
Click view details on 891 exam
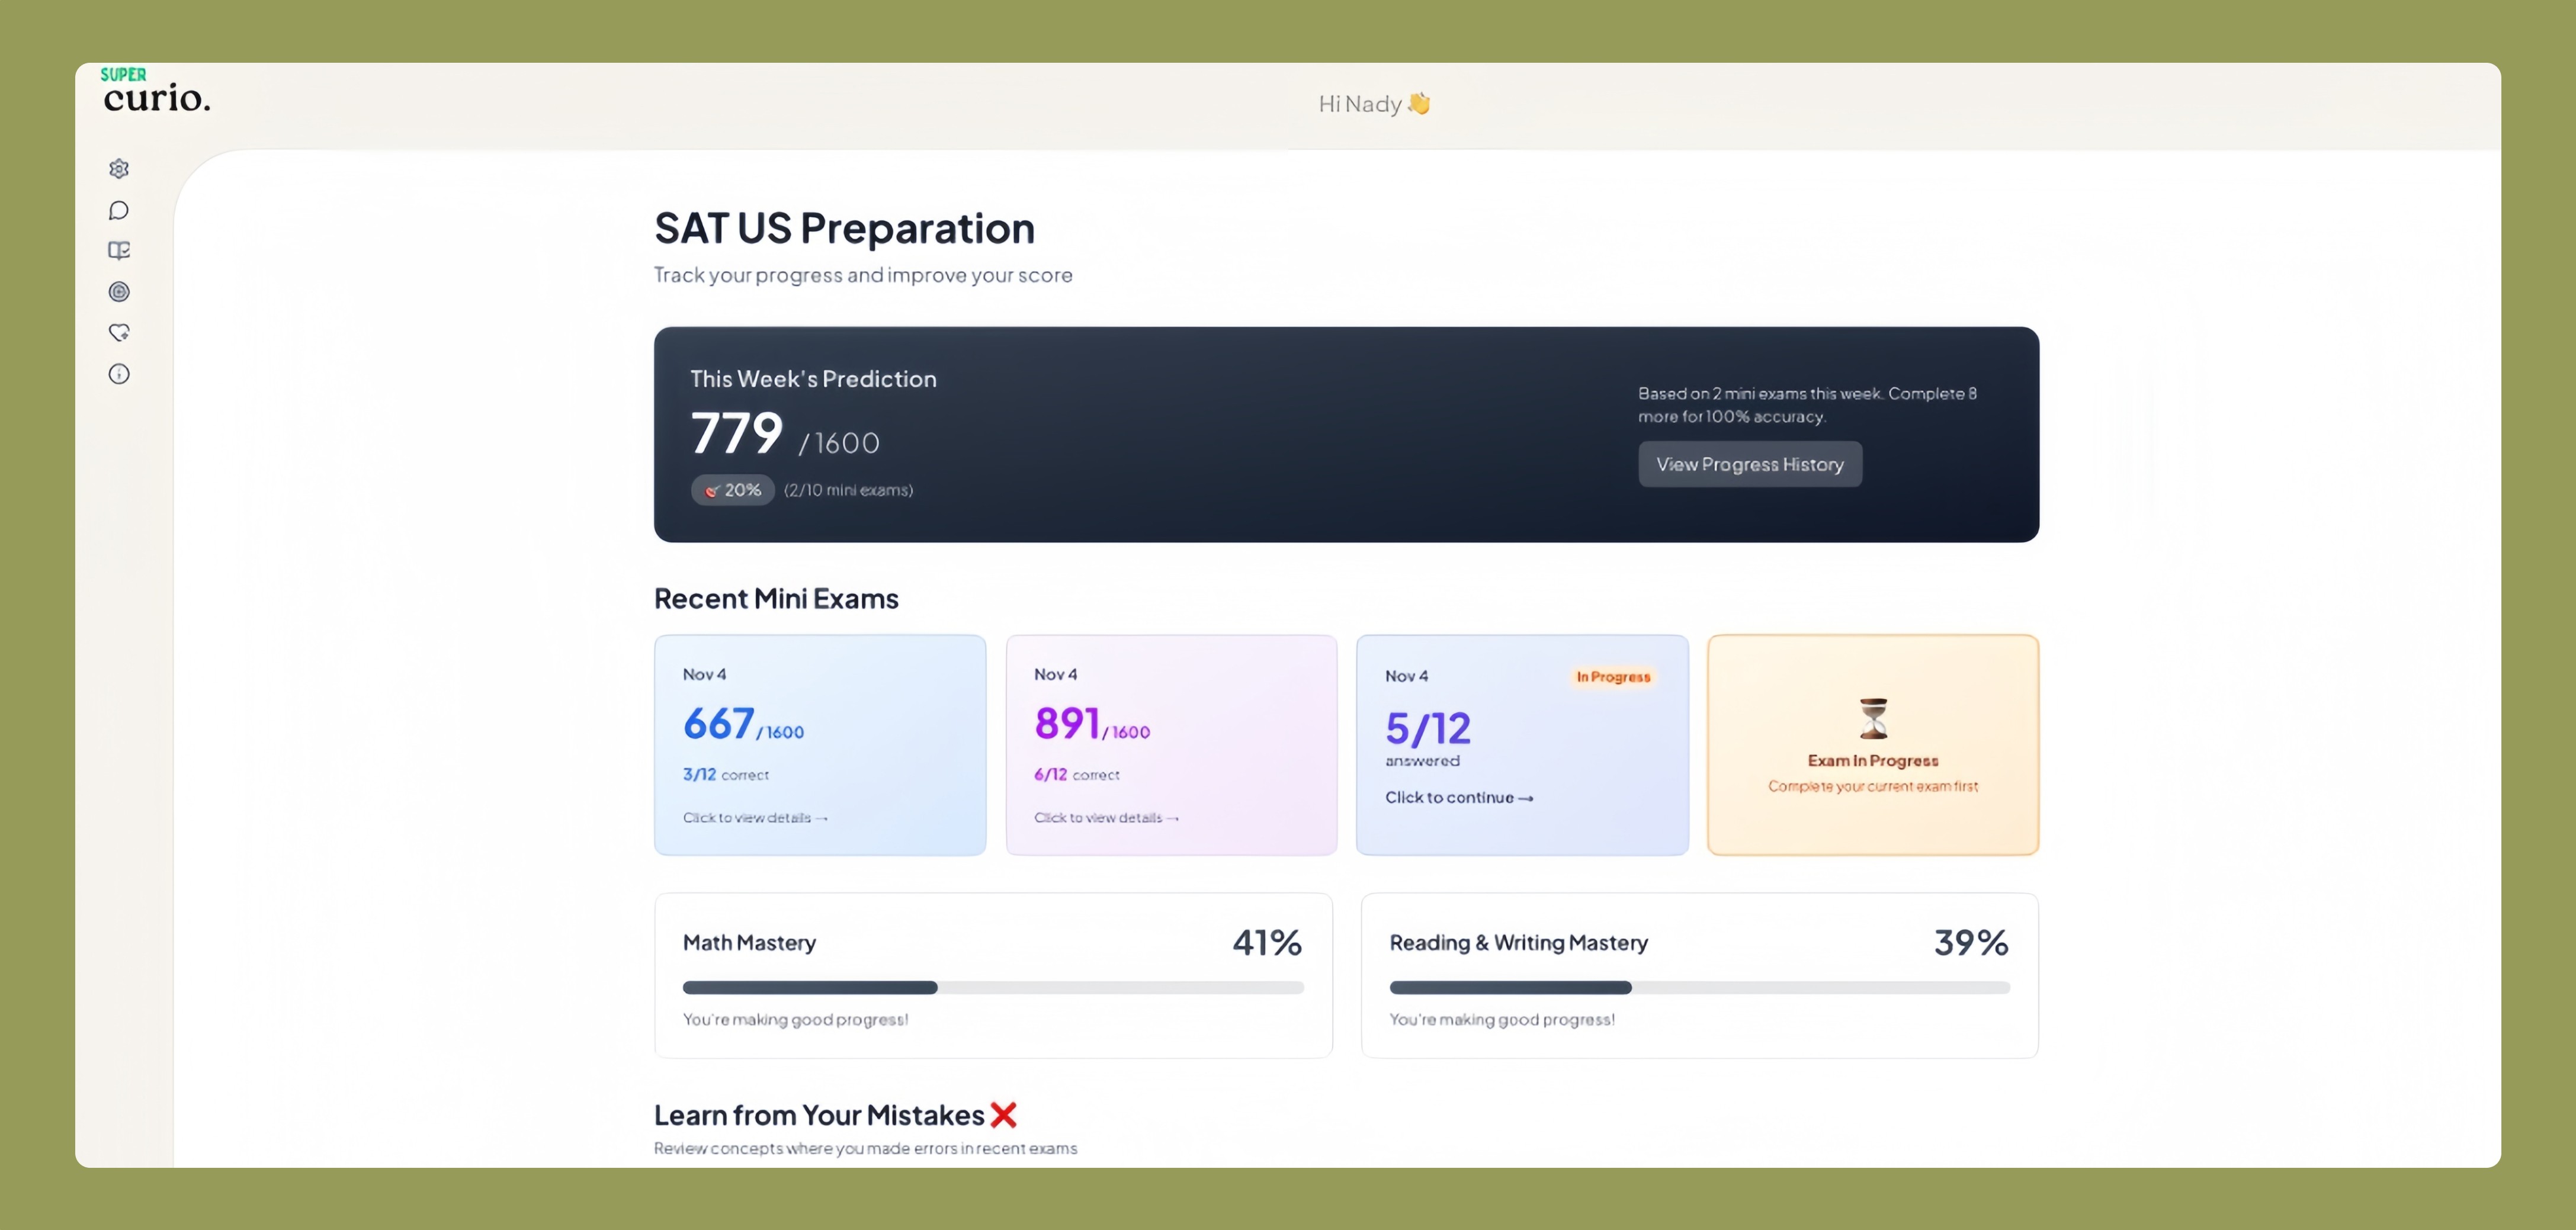tap(1106, 818)
